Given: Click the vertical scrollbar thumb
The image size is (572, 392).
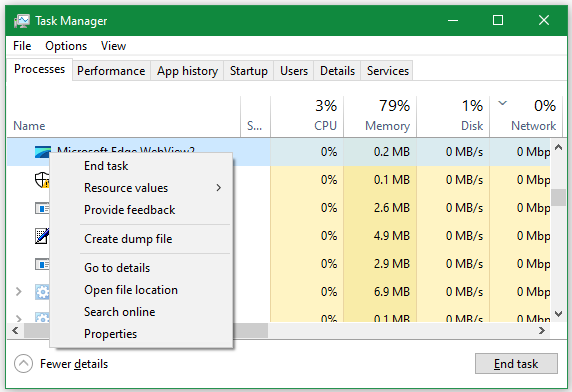Looking at the screenshot, I should [558, 197].
